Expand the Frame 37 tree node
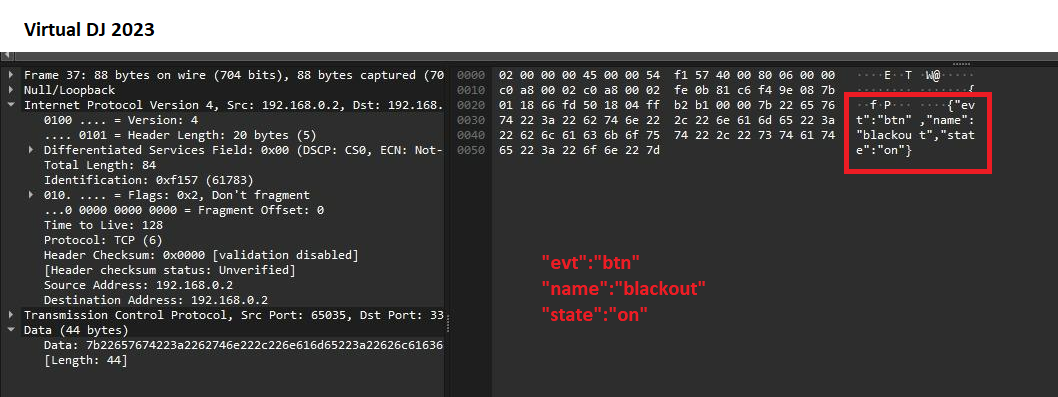 [11, 75]
